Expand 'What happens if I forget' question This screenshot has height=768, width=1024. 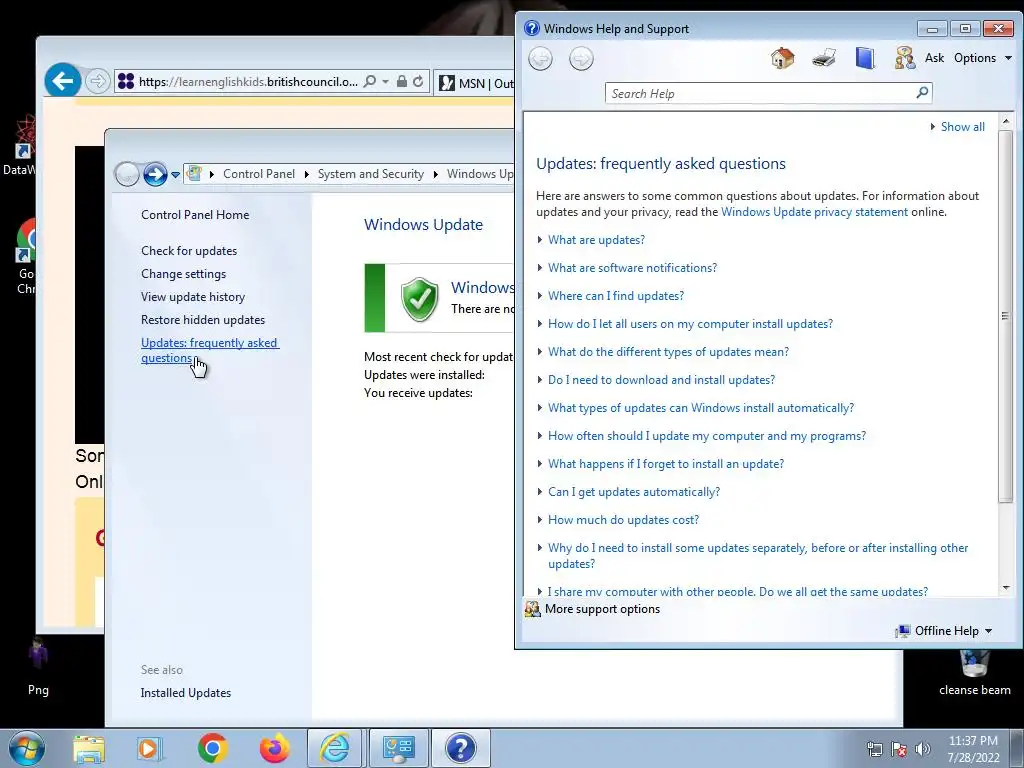tap(665, 464)
